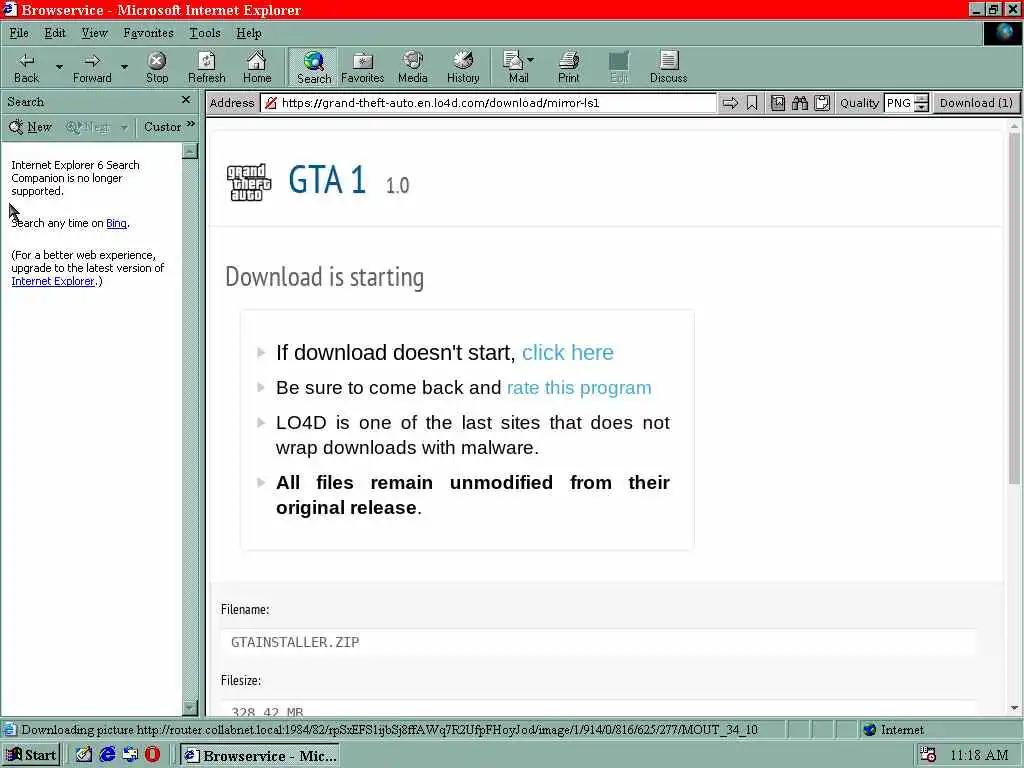Click the Internet zone indicator in status bar
The height and width of the screenshot is (768, 1024).
pos(893,730)
